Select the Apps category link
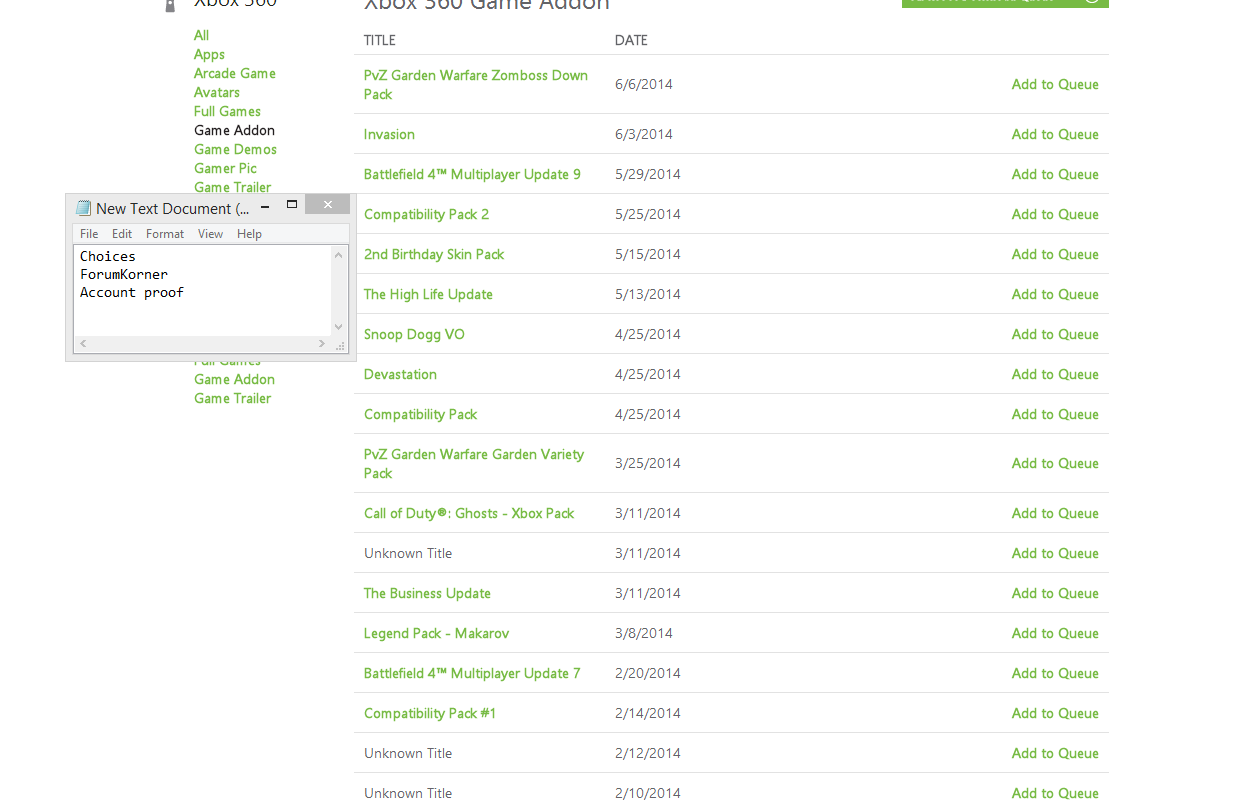The image size is (1259, 802). 209,54
